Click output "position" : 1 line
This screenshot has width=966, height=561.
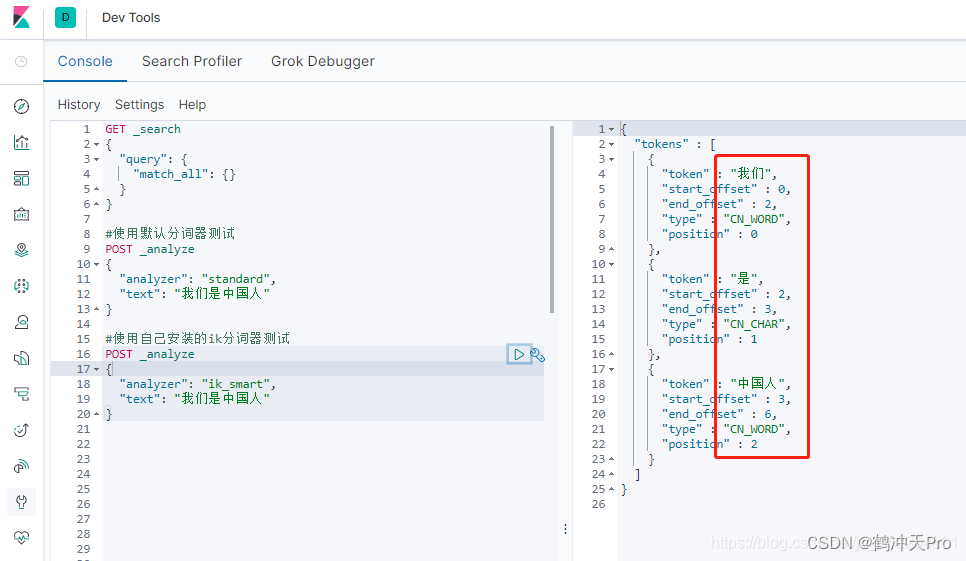point(710,339)
